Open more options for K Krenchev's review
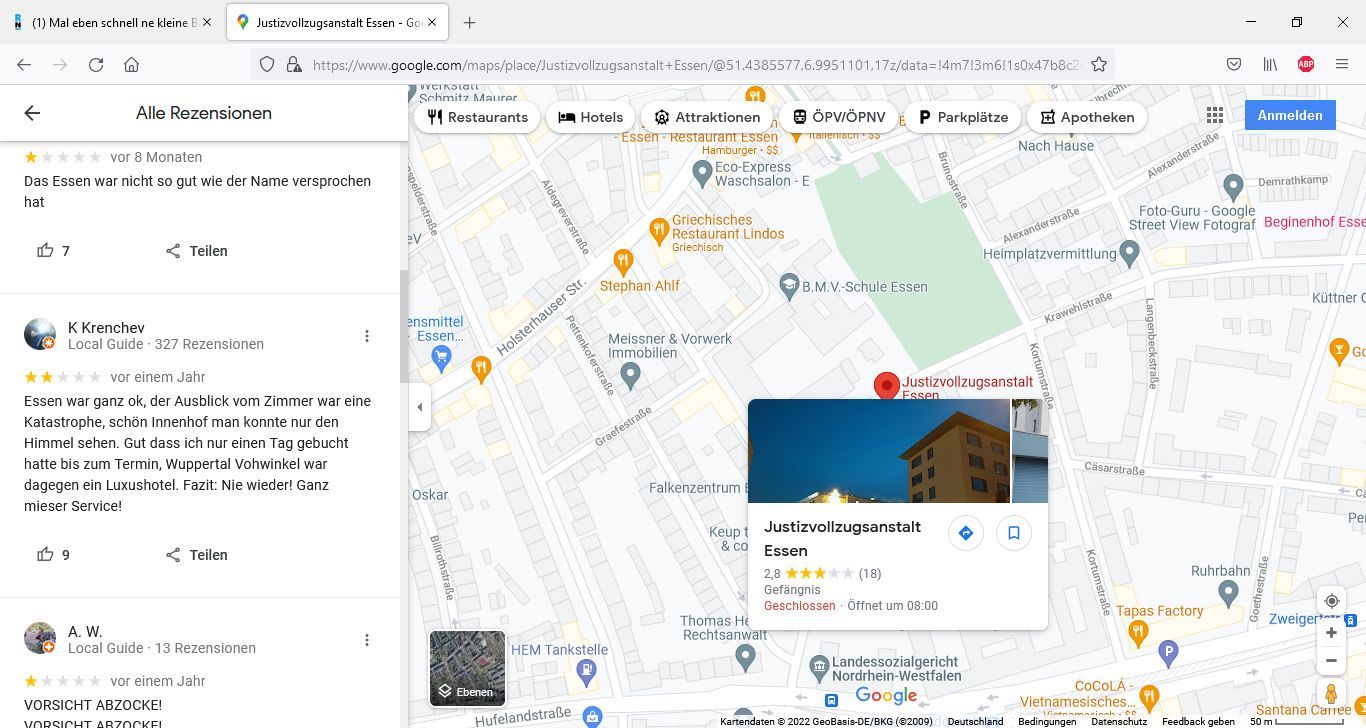 click(367, 336)
